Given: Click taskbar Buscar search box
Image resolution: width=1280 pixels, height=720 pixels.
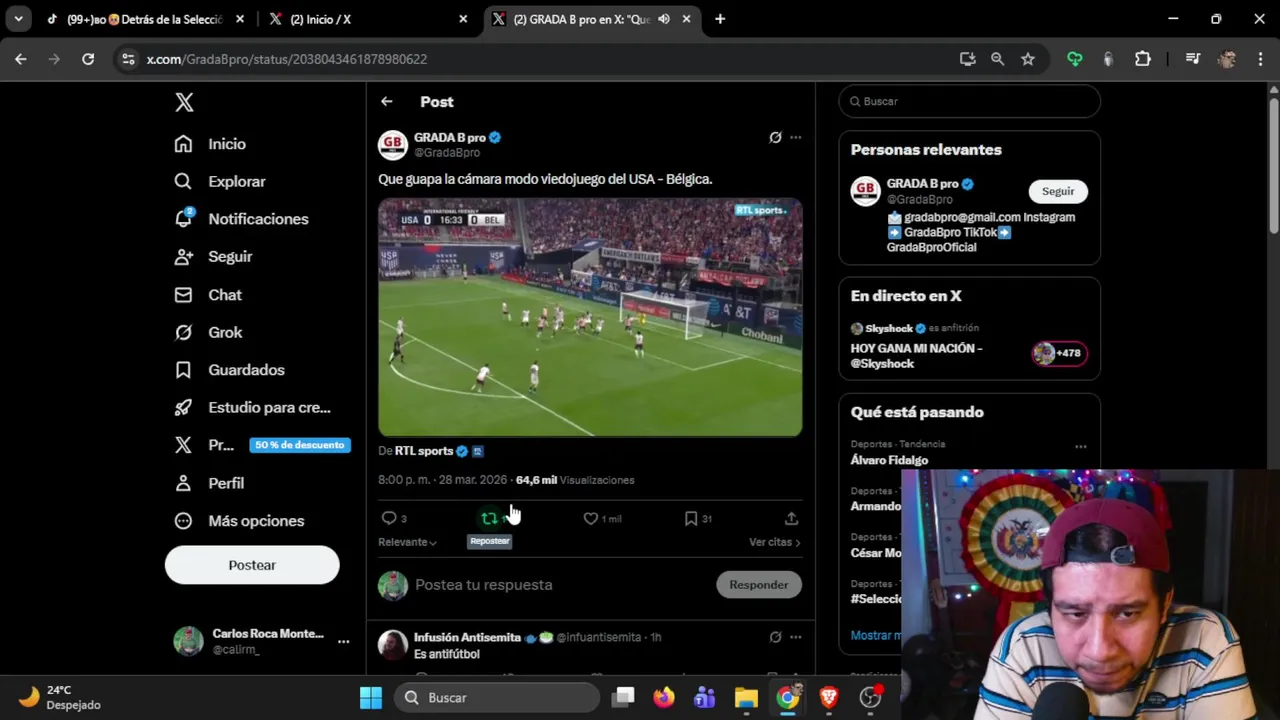Looking at the screenshot, I should click(x=497, y=697).
